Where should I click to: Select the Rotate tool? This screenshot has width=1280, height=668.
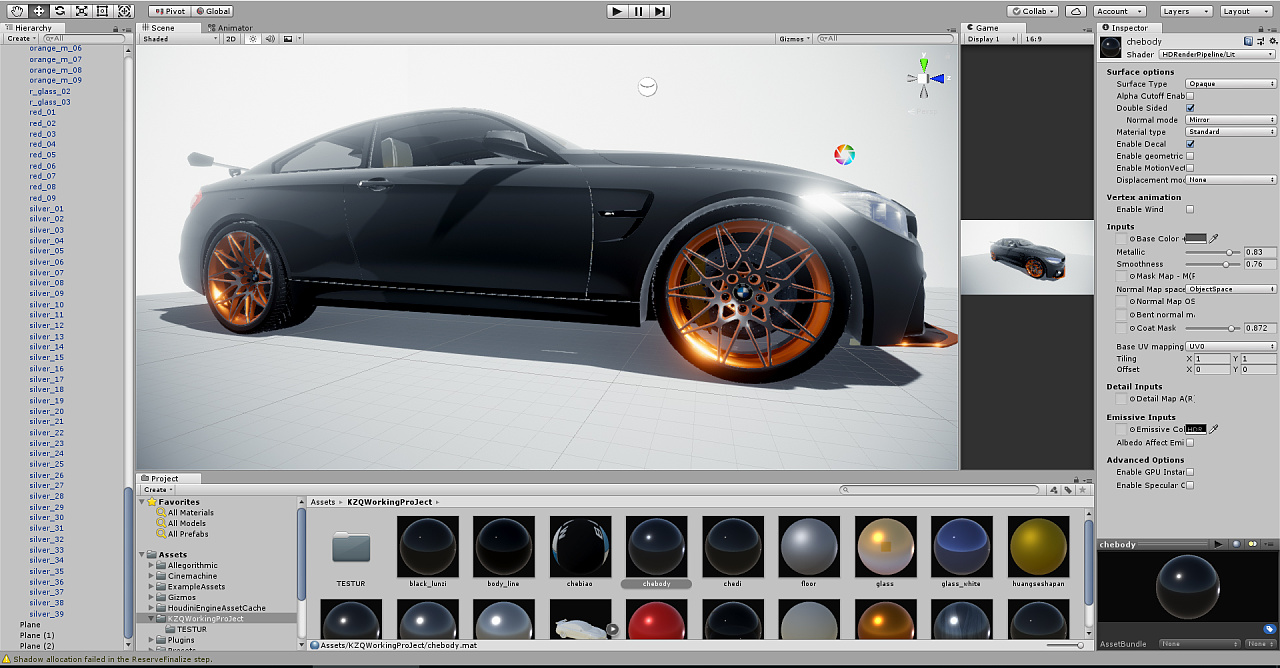click(x=60, y=11)
